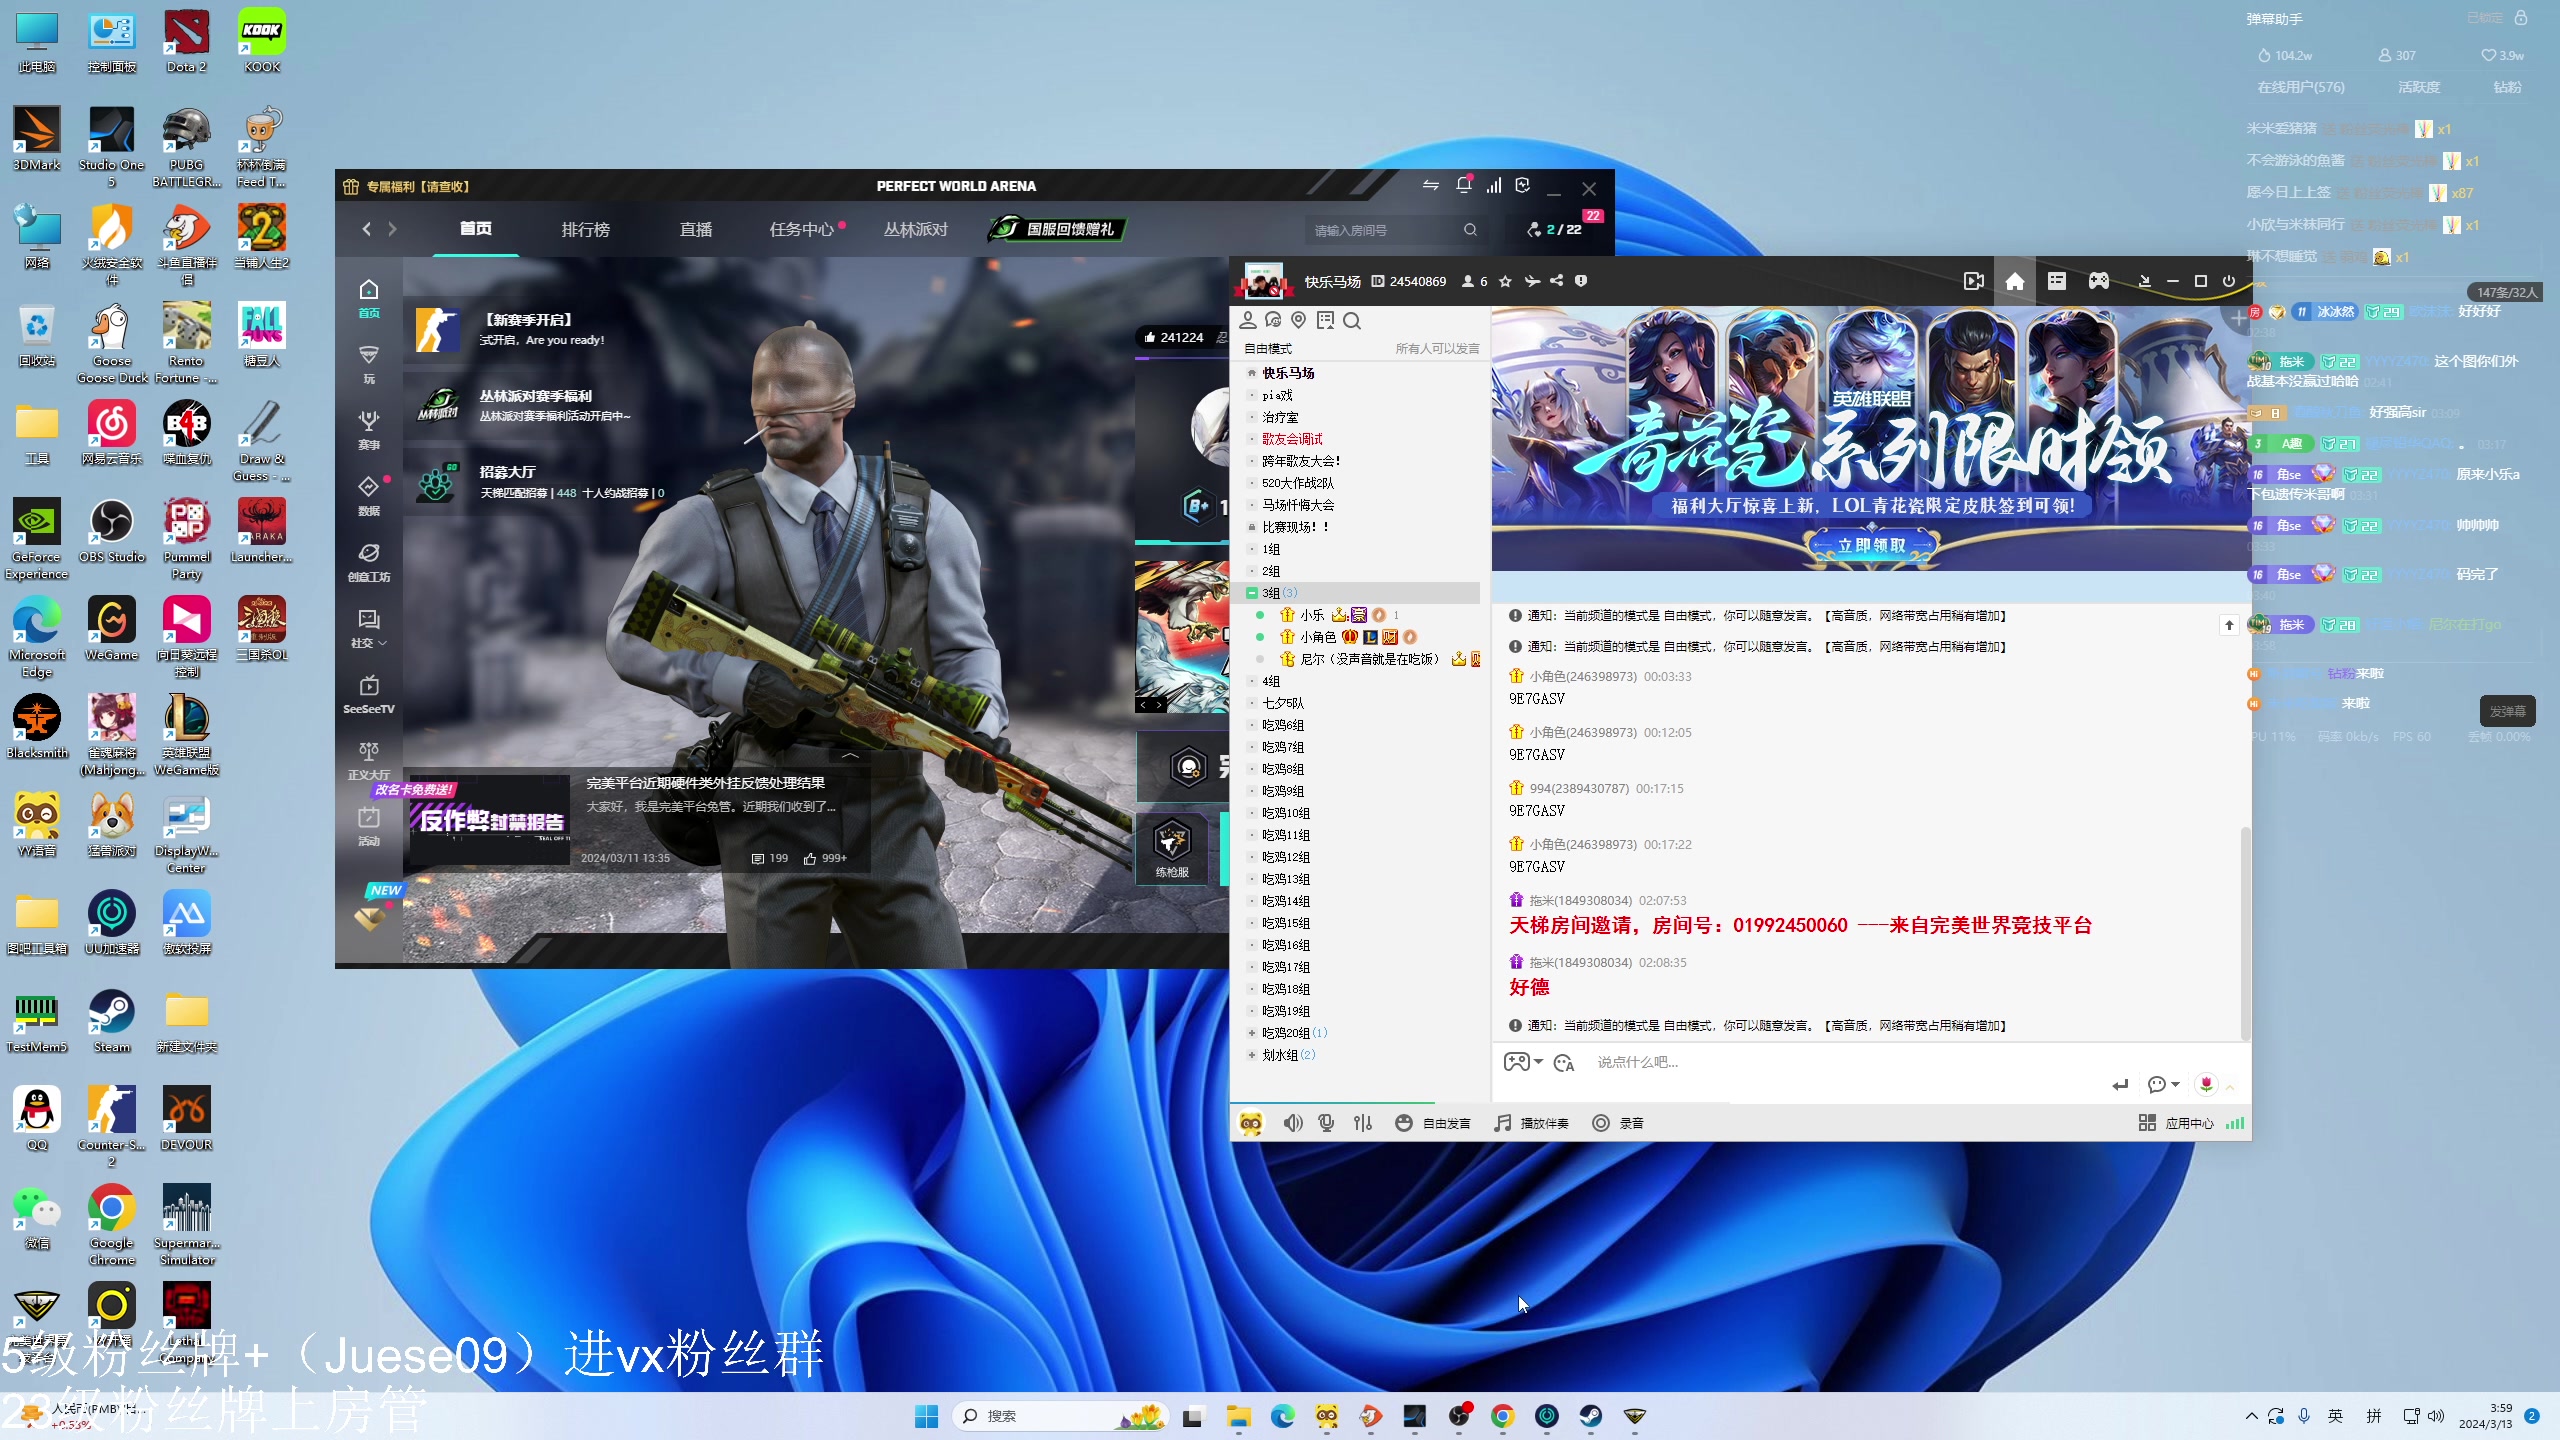Collapse the 3组 channel group
Screen dimensions: 2560x1440
1252,593
